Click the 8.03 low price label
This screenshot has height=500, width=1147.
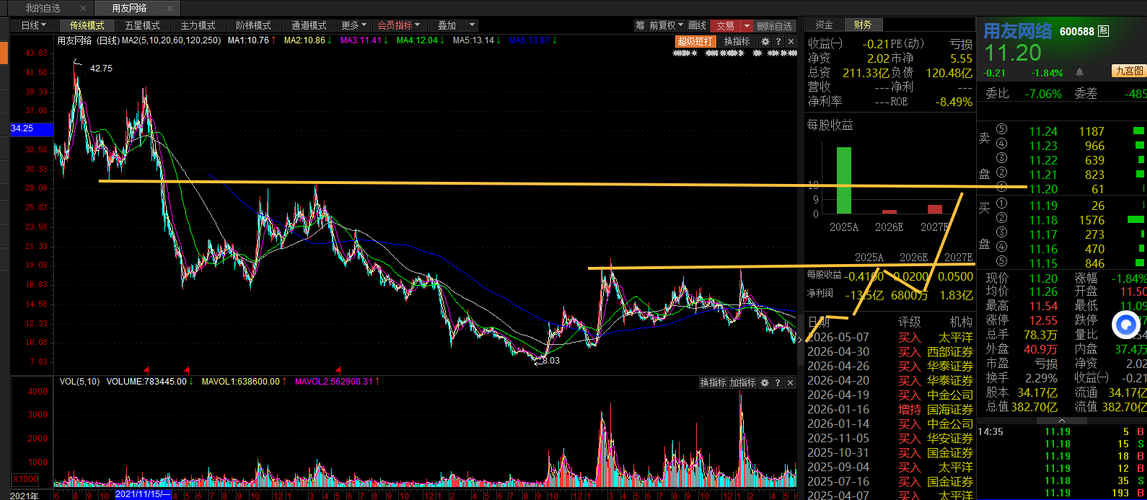click(549, 360)
